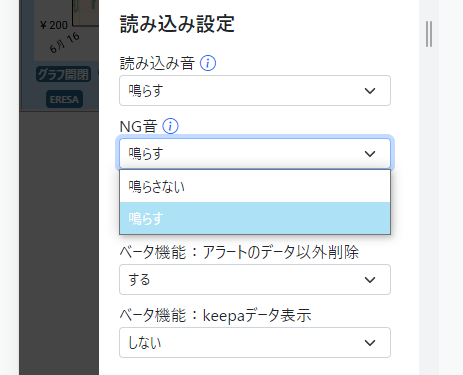Click info icon next to 読み込み音
This screenshot has width=463, height=375.
tap(208, 63)
